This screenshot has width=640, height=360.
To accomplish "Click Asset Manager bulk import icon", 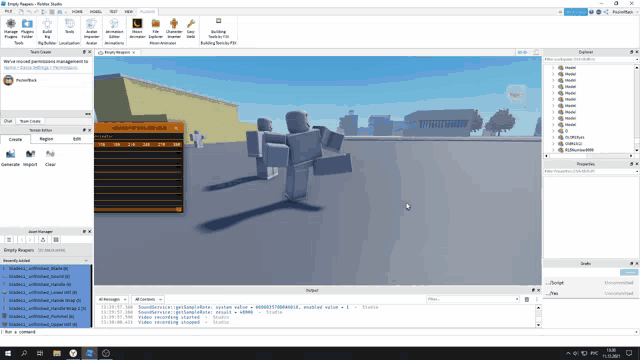I will tap(43, 240).
